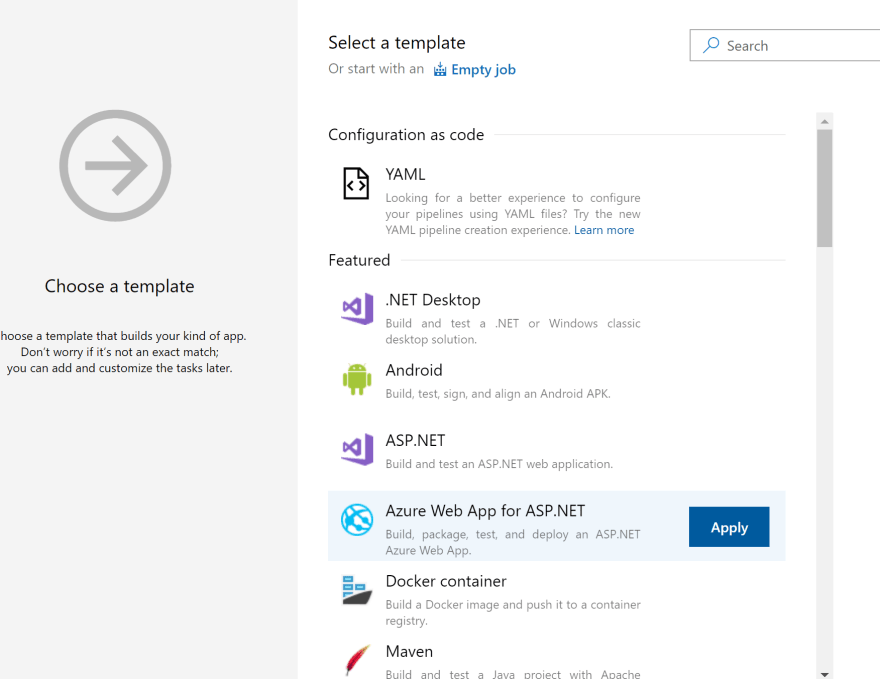
Task: Select the Android template title
Action: [x=414, y=370]
